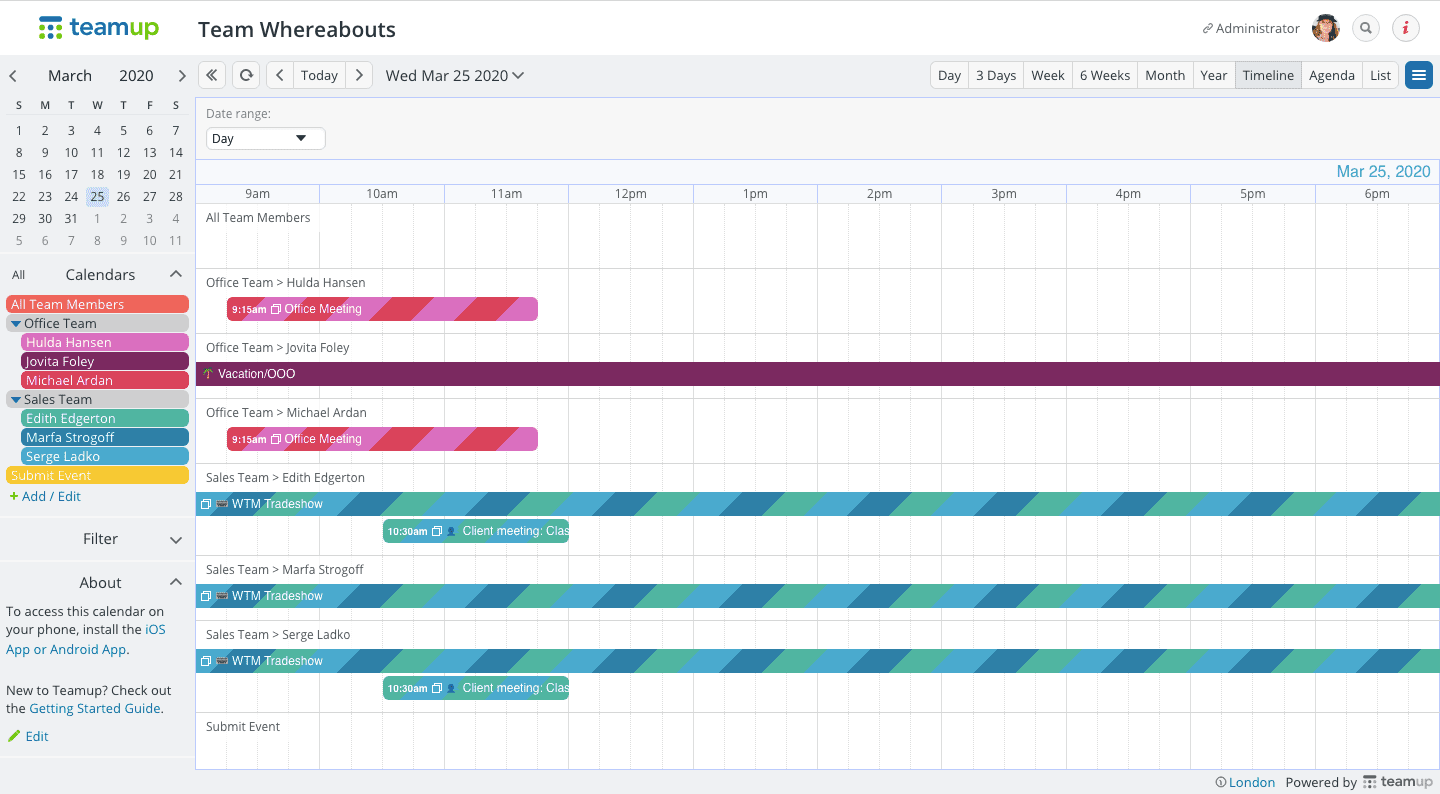Toggle the Hulda Hansen calendar visibility
The height and width of the screenshot is (794, 1440).
(104, 342)
